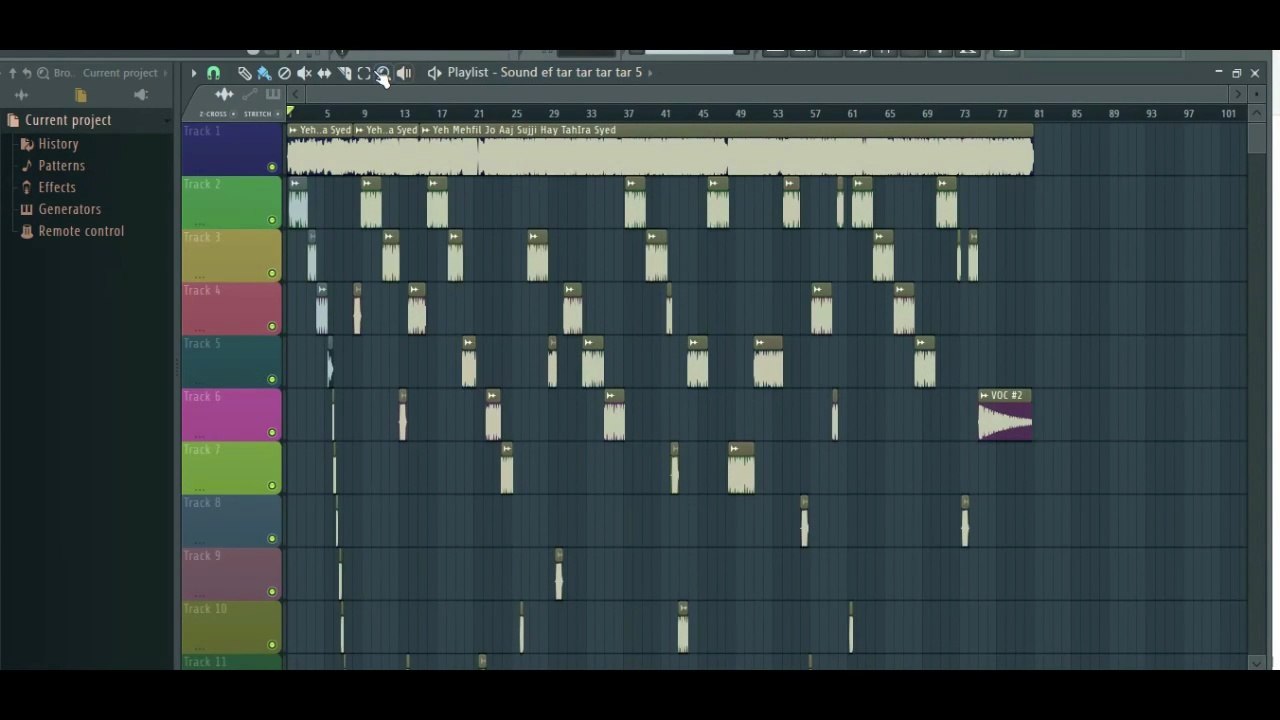The height and width of the screenshot is (720, 1280).
Task: Toggle mute switch on Track 6
Action: (272, 432)
